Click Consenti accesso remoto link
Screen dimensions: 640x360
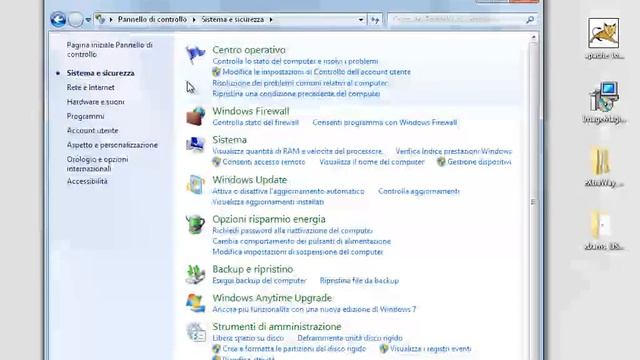(264, 162)
